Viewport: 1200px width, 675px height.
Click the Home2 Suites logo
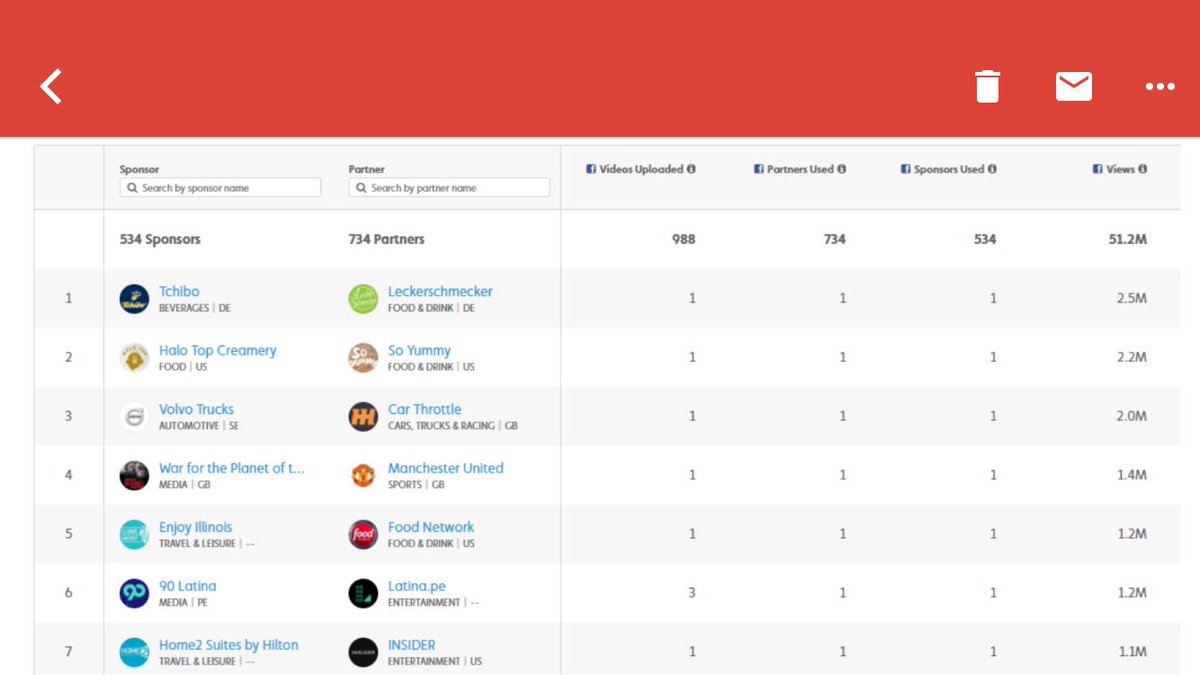[134, 652]
